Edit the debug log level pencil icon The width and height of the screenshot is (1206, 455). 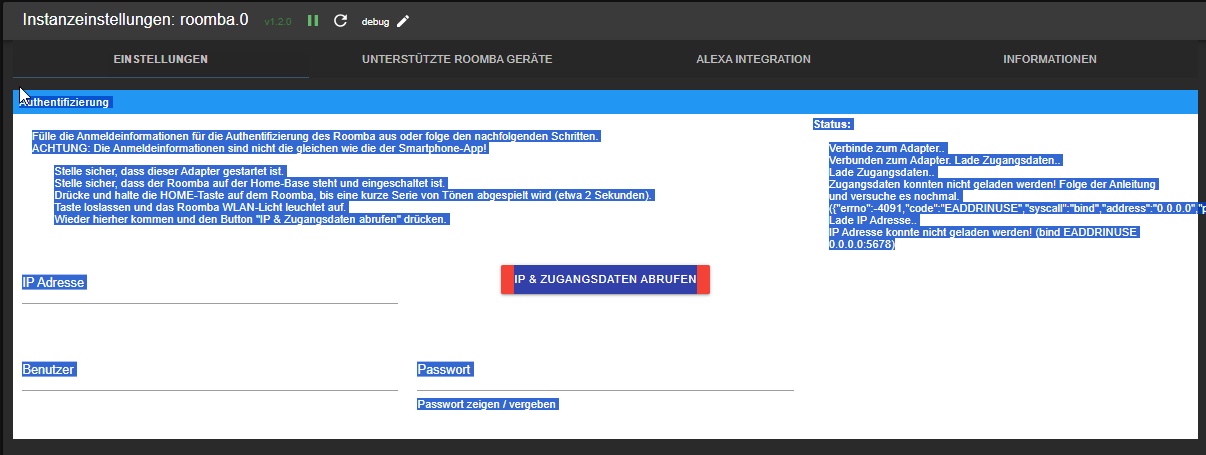(x=403, y=20)
